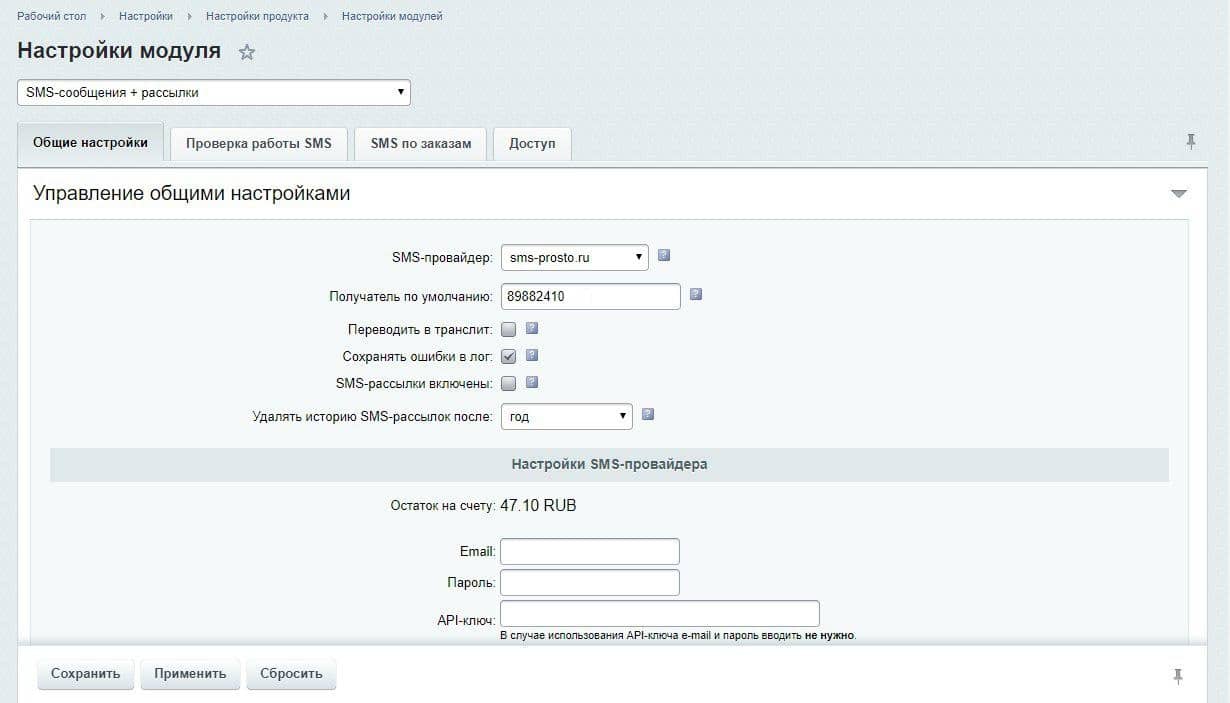Click help icon beside SMS-рассылки включены
Viewport: 1230px width, 703px height.
coord(532,382)
